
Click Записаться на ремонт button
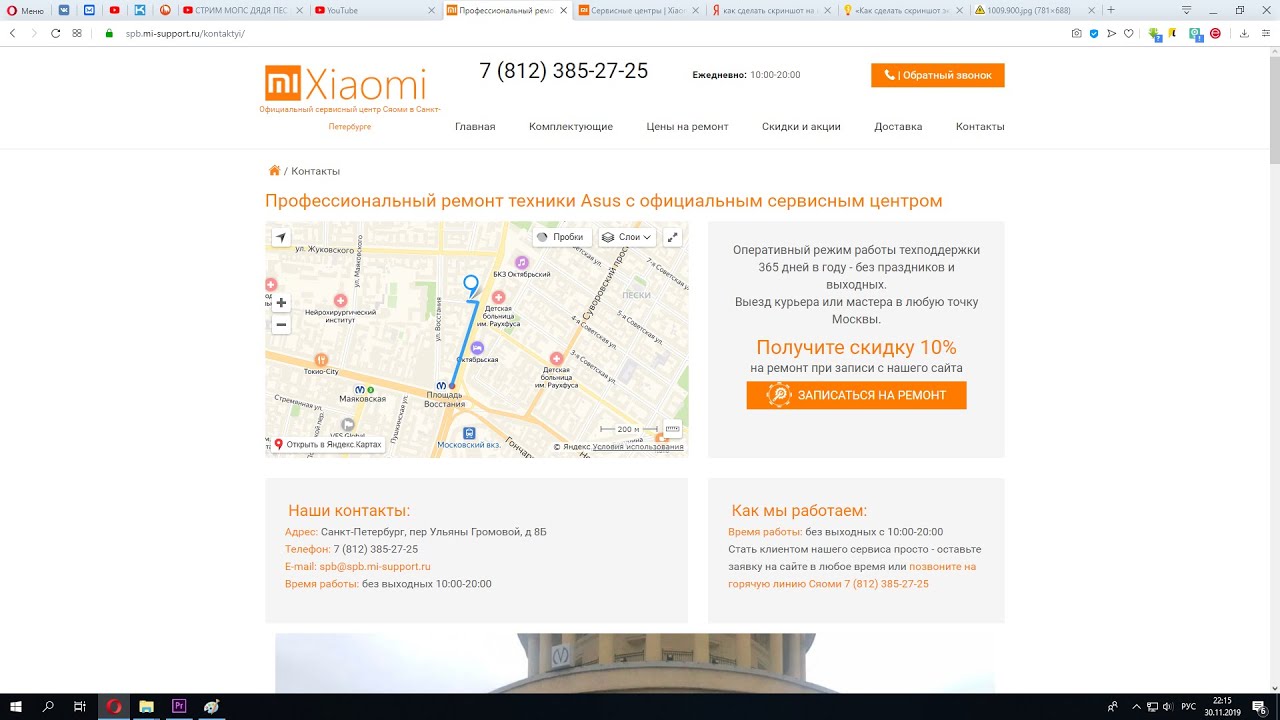coord(857,395)
